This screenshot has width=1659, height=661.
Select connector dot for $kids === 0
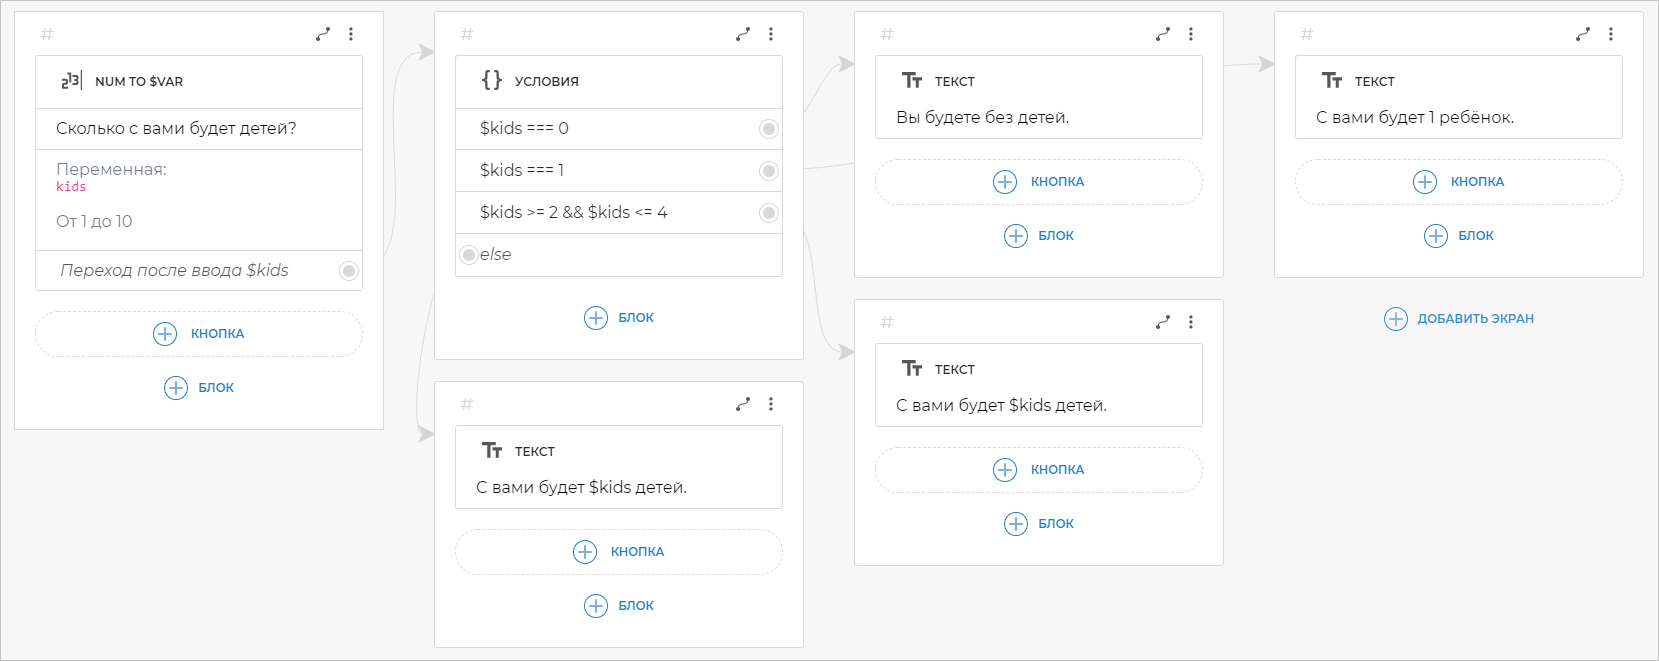(768, 129)
